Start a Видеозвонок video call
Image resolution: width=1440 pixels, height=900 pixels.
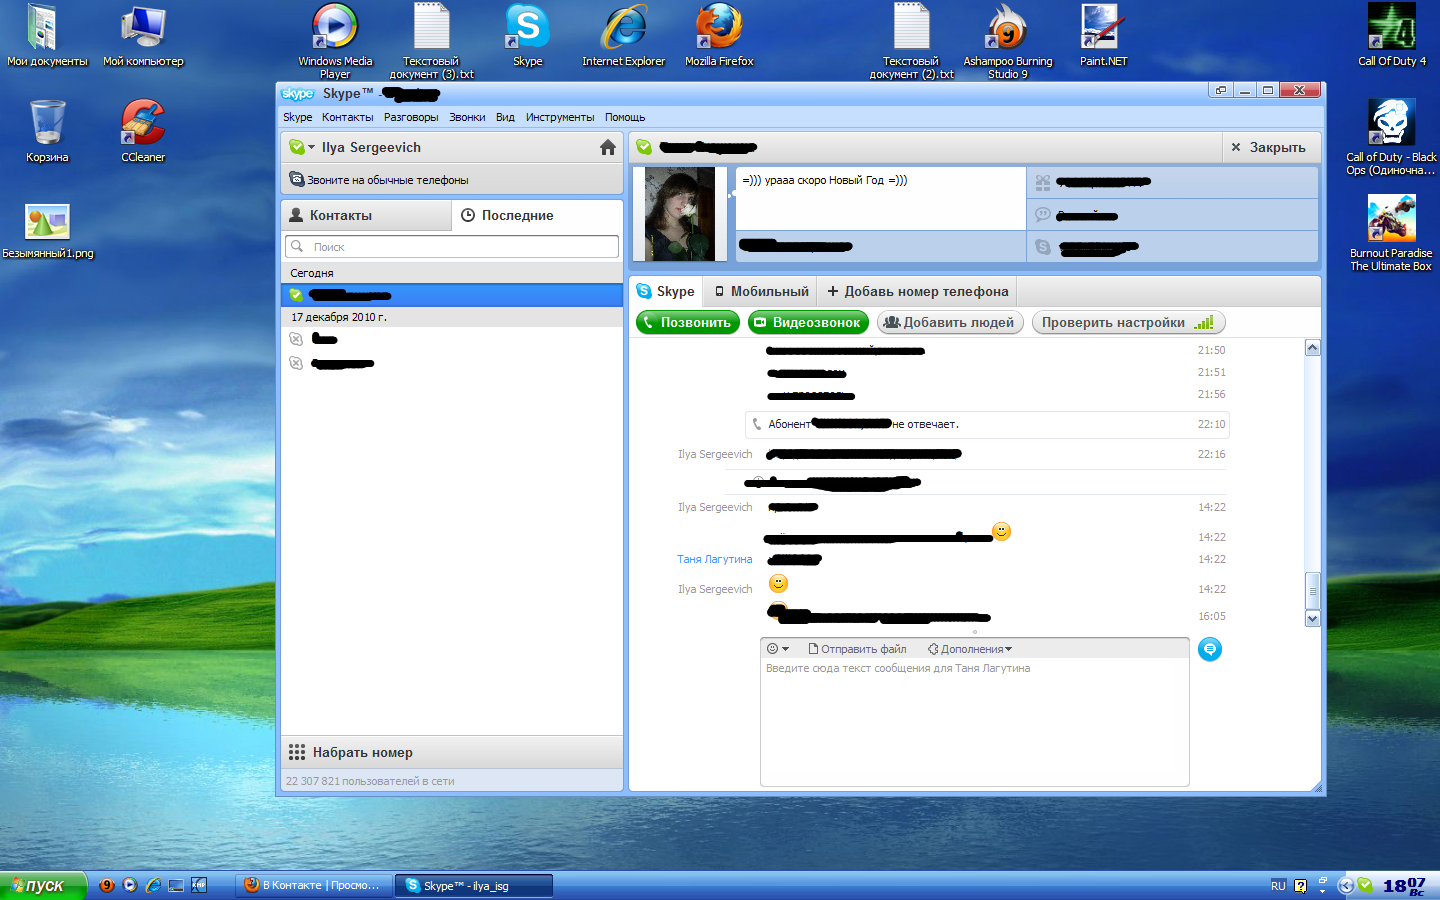(x=808, y=322)
